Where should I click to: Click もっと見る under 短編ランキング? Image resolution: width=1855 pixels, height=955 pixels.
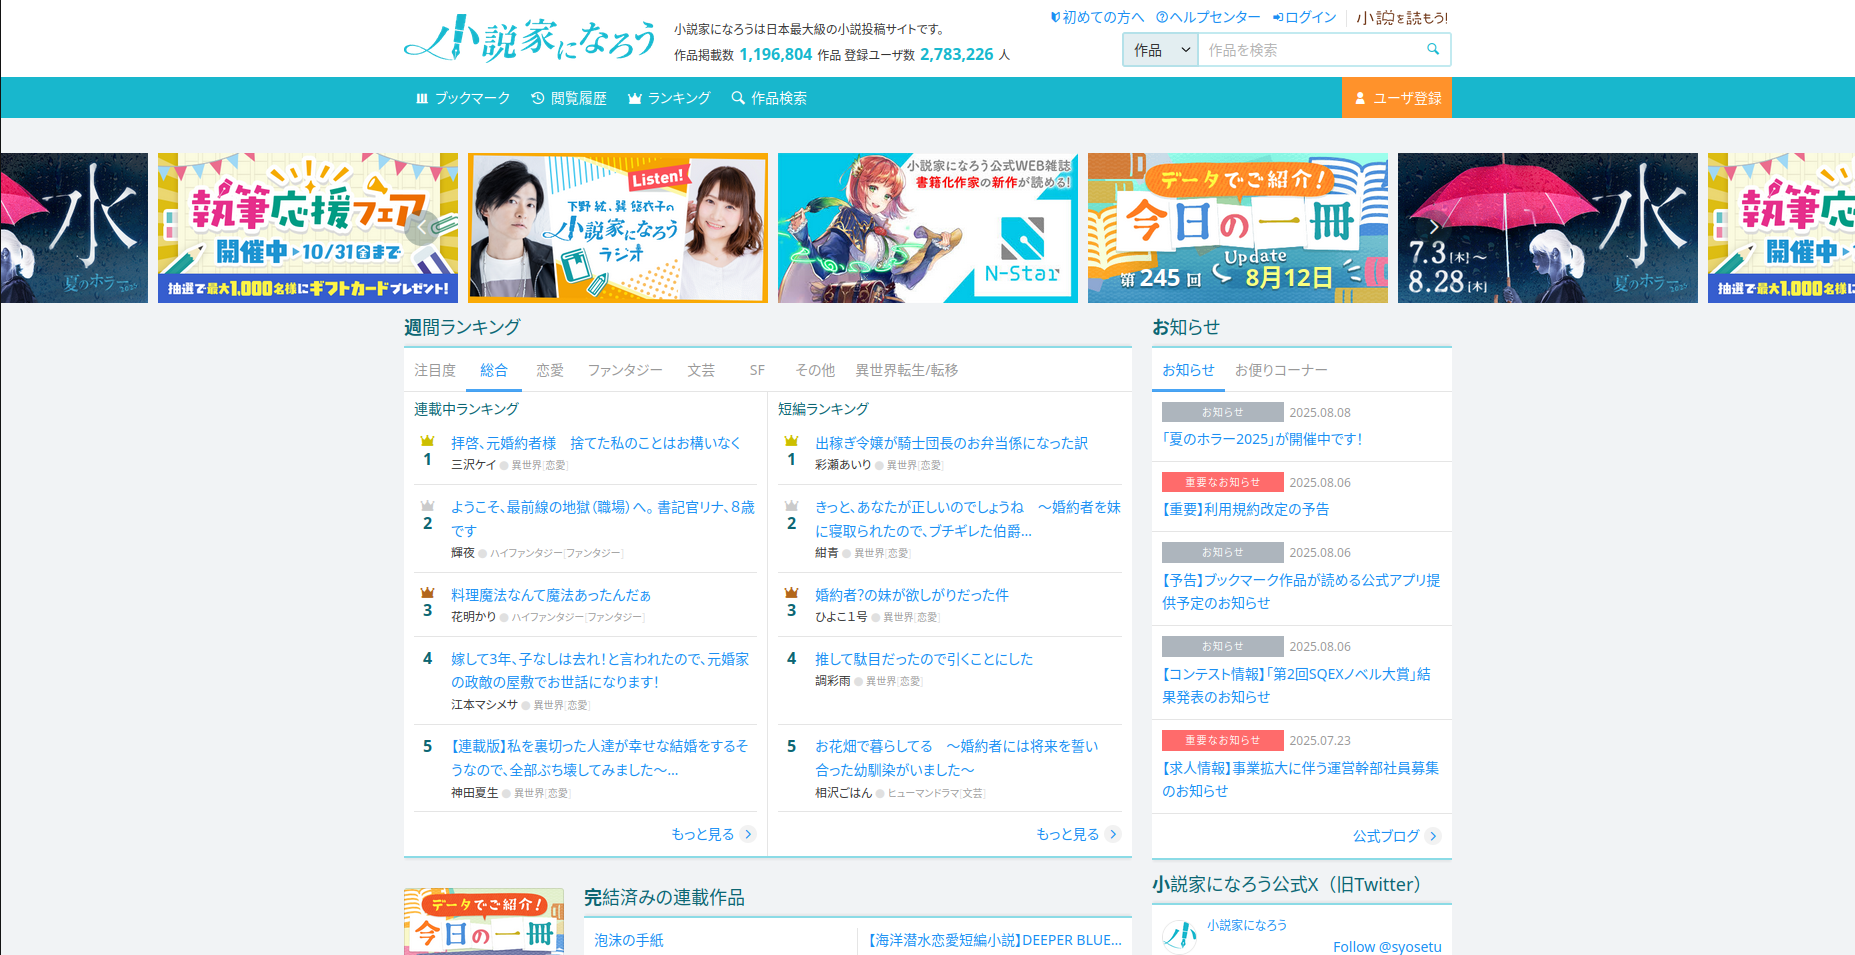(x=1078, y=834)
